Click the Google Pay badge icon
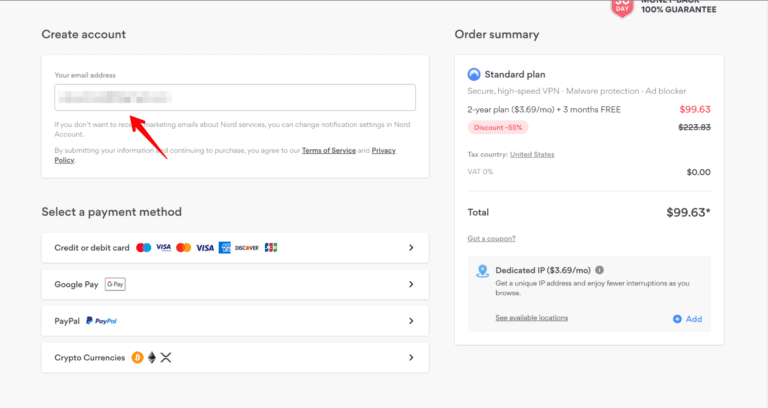Viewport: 768px width, 408px height. point(115,284)
